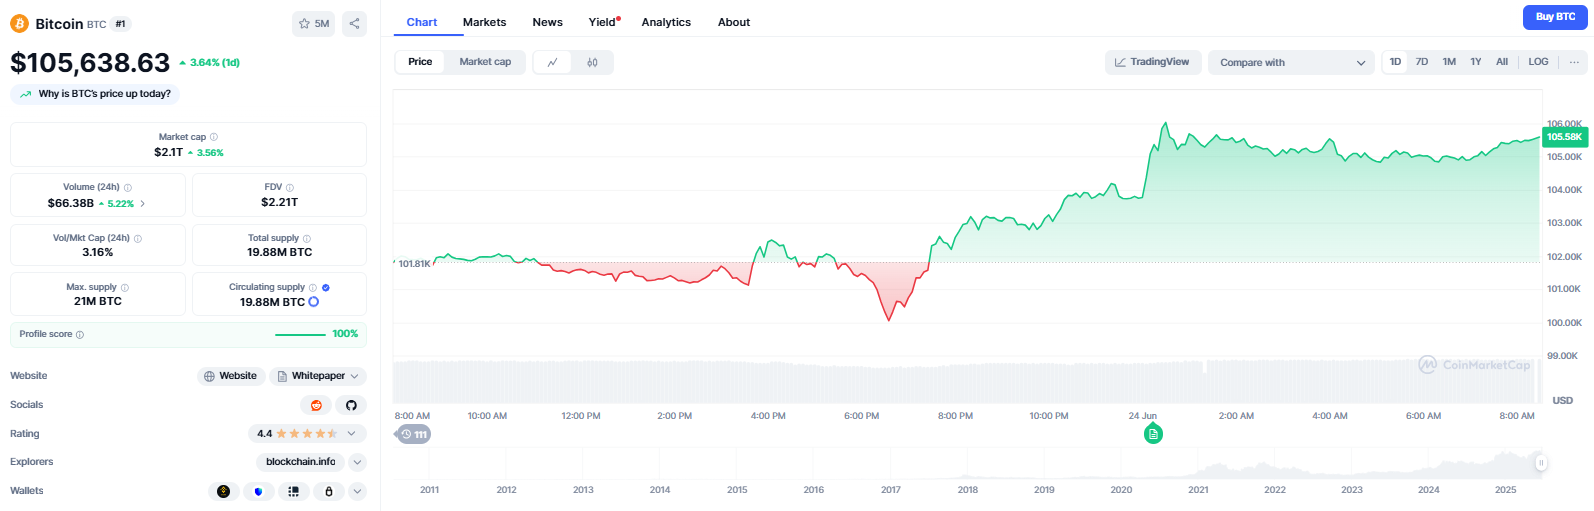Expand more Wallets chevron
Image resolution: width=1594 pixels, height=511 pixels.
pyautogui.click(x=357, y=491)
